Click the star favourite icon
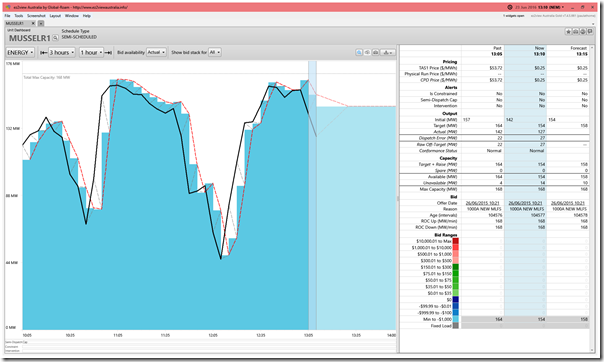The image size is (604, 362). [x=568, y=32]
